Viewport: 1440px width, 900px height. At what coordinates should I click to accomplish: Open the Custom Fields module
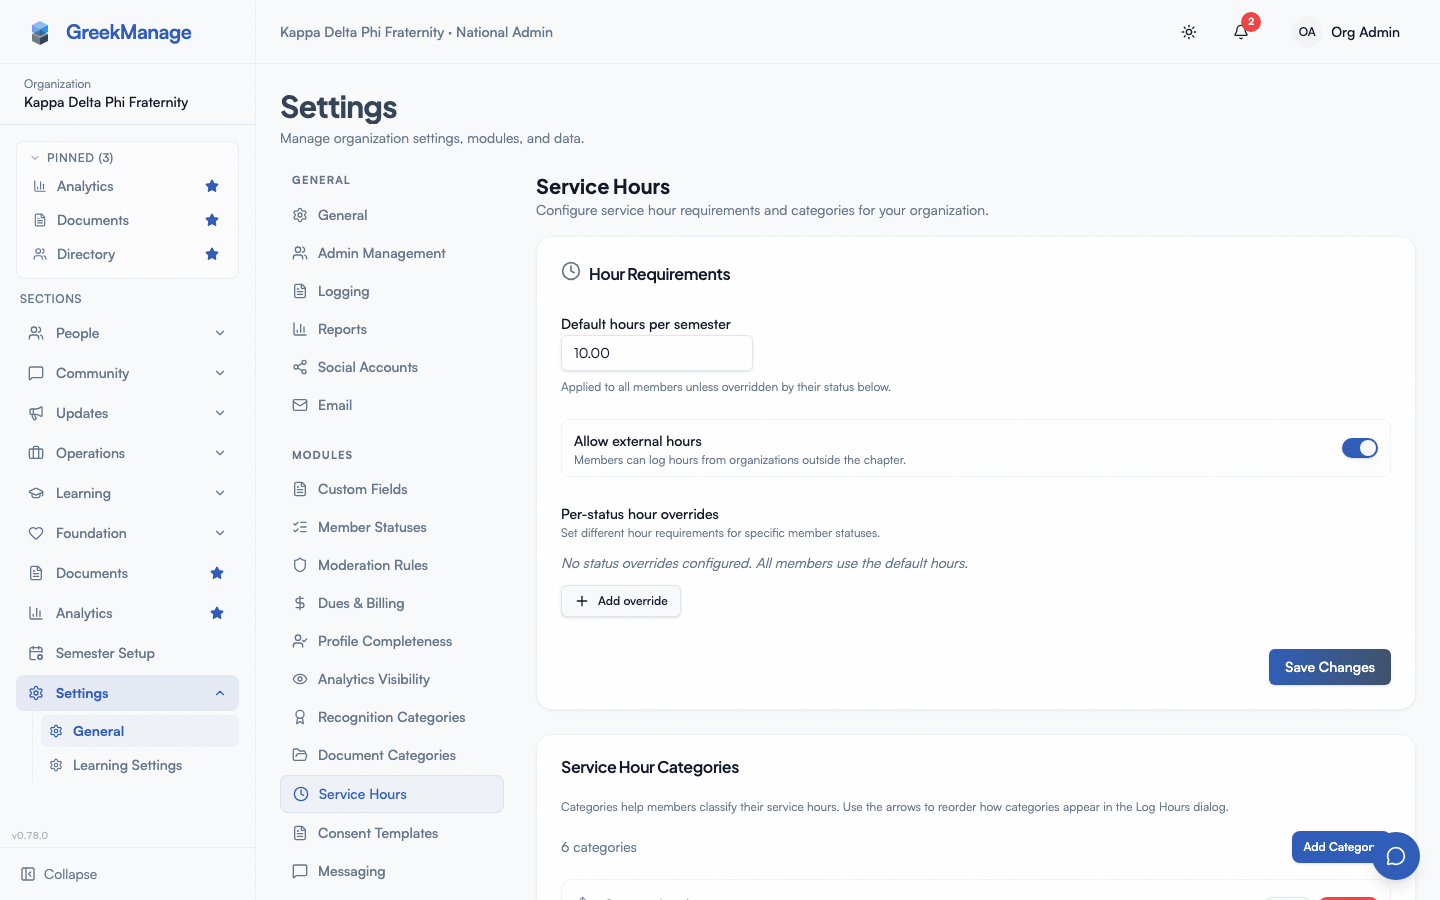click(x=392, y=489)
